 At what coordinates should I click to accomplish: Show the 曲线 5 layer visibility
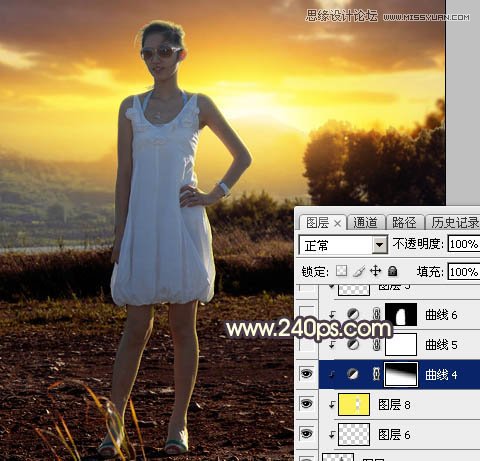pos(307,344)
